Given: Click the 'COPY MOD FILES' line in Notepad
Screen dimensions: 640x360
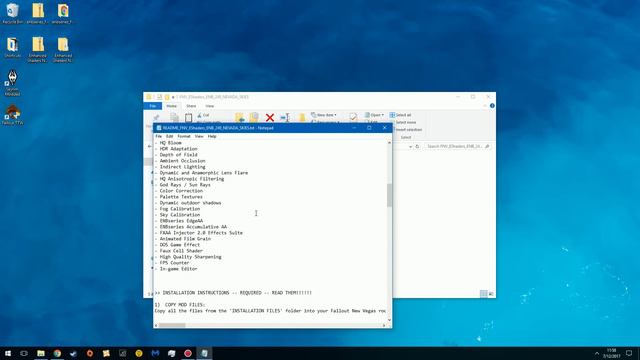Looking at the screenshot, I should pyautogui.click(x=180, y=305).
